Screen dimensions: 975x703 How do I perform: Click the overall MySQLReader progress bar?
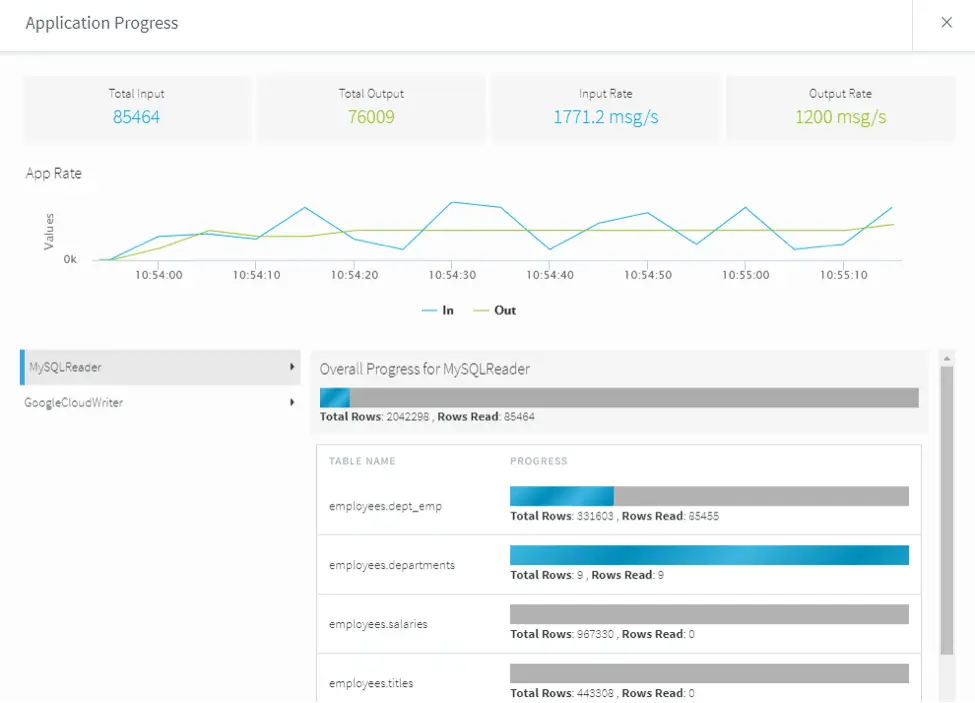coord(619,397)
